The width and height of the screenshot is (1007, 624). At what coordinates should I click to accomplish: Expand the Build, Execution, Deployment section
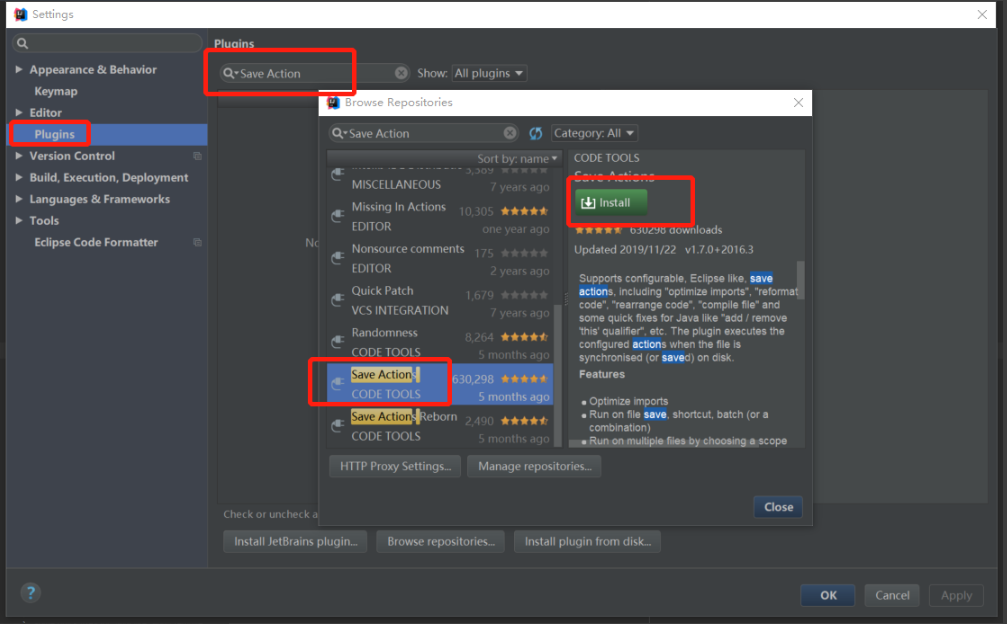pyautogui.click(x=19, y=177)
